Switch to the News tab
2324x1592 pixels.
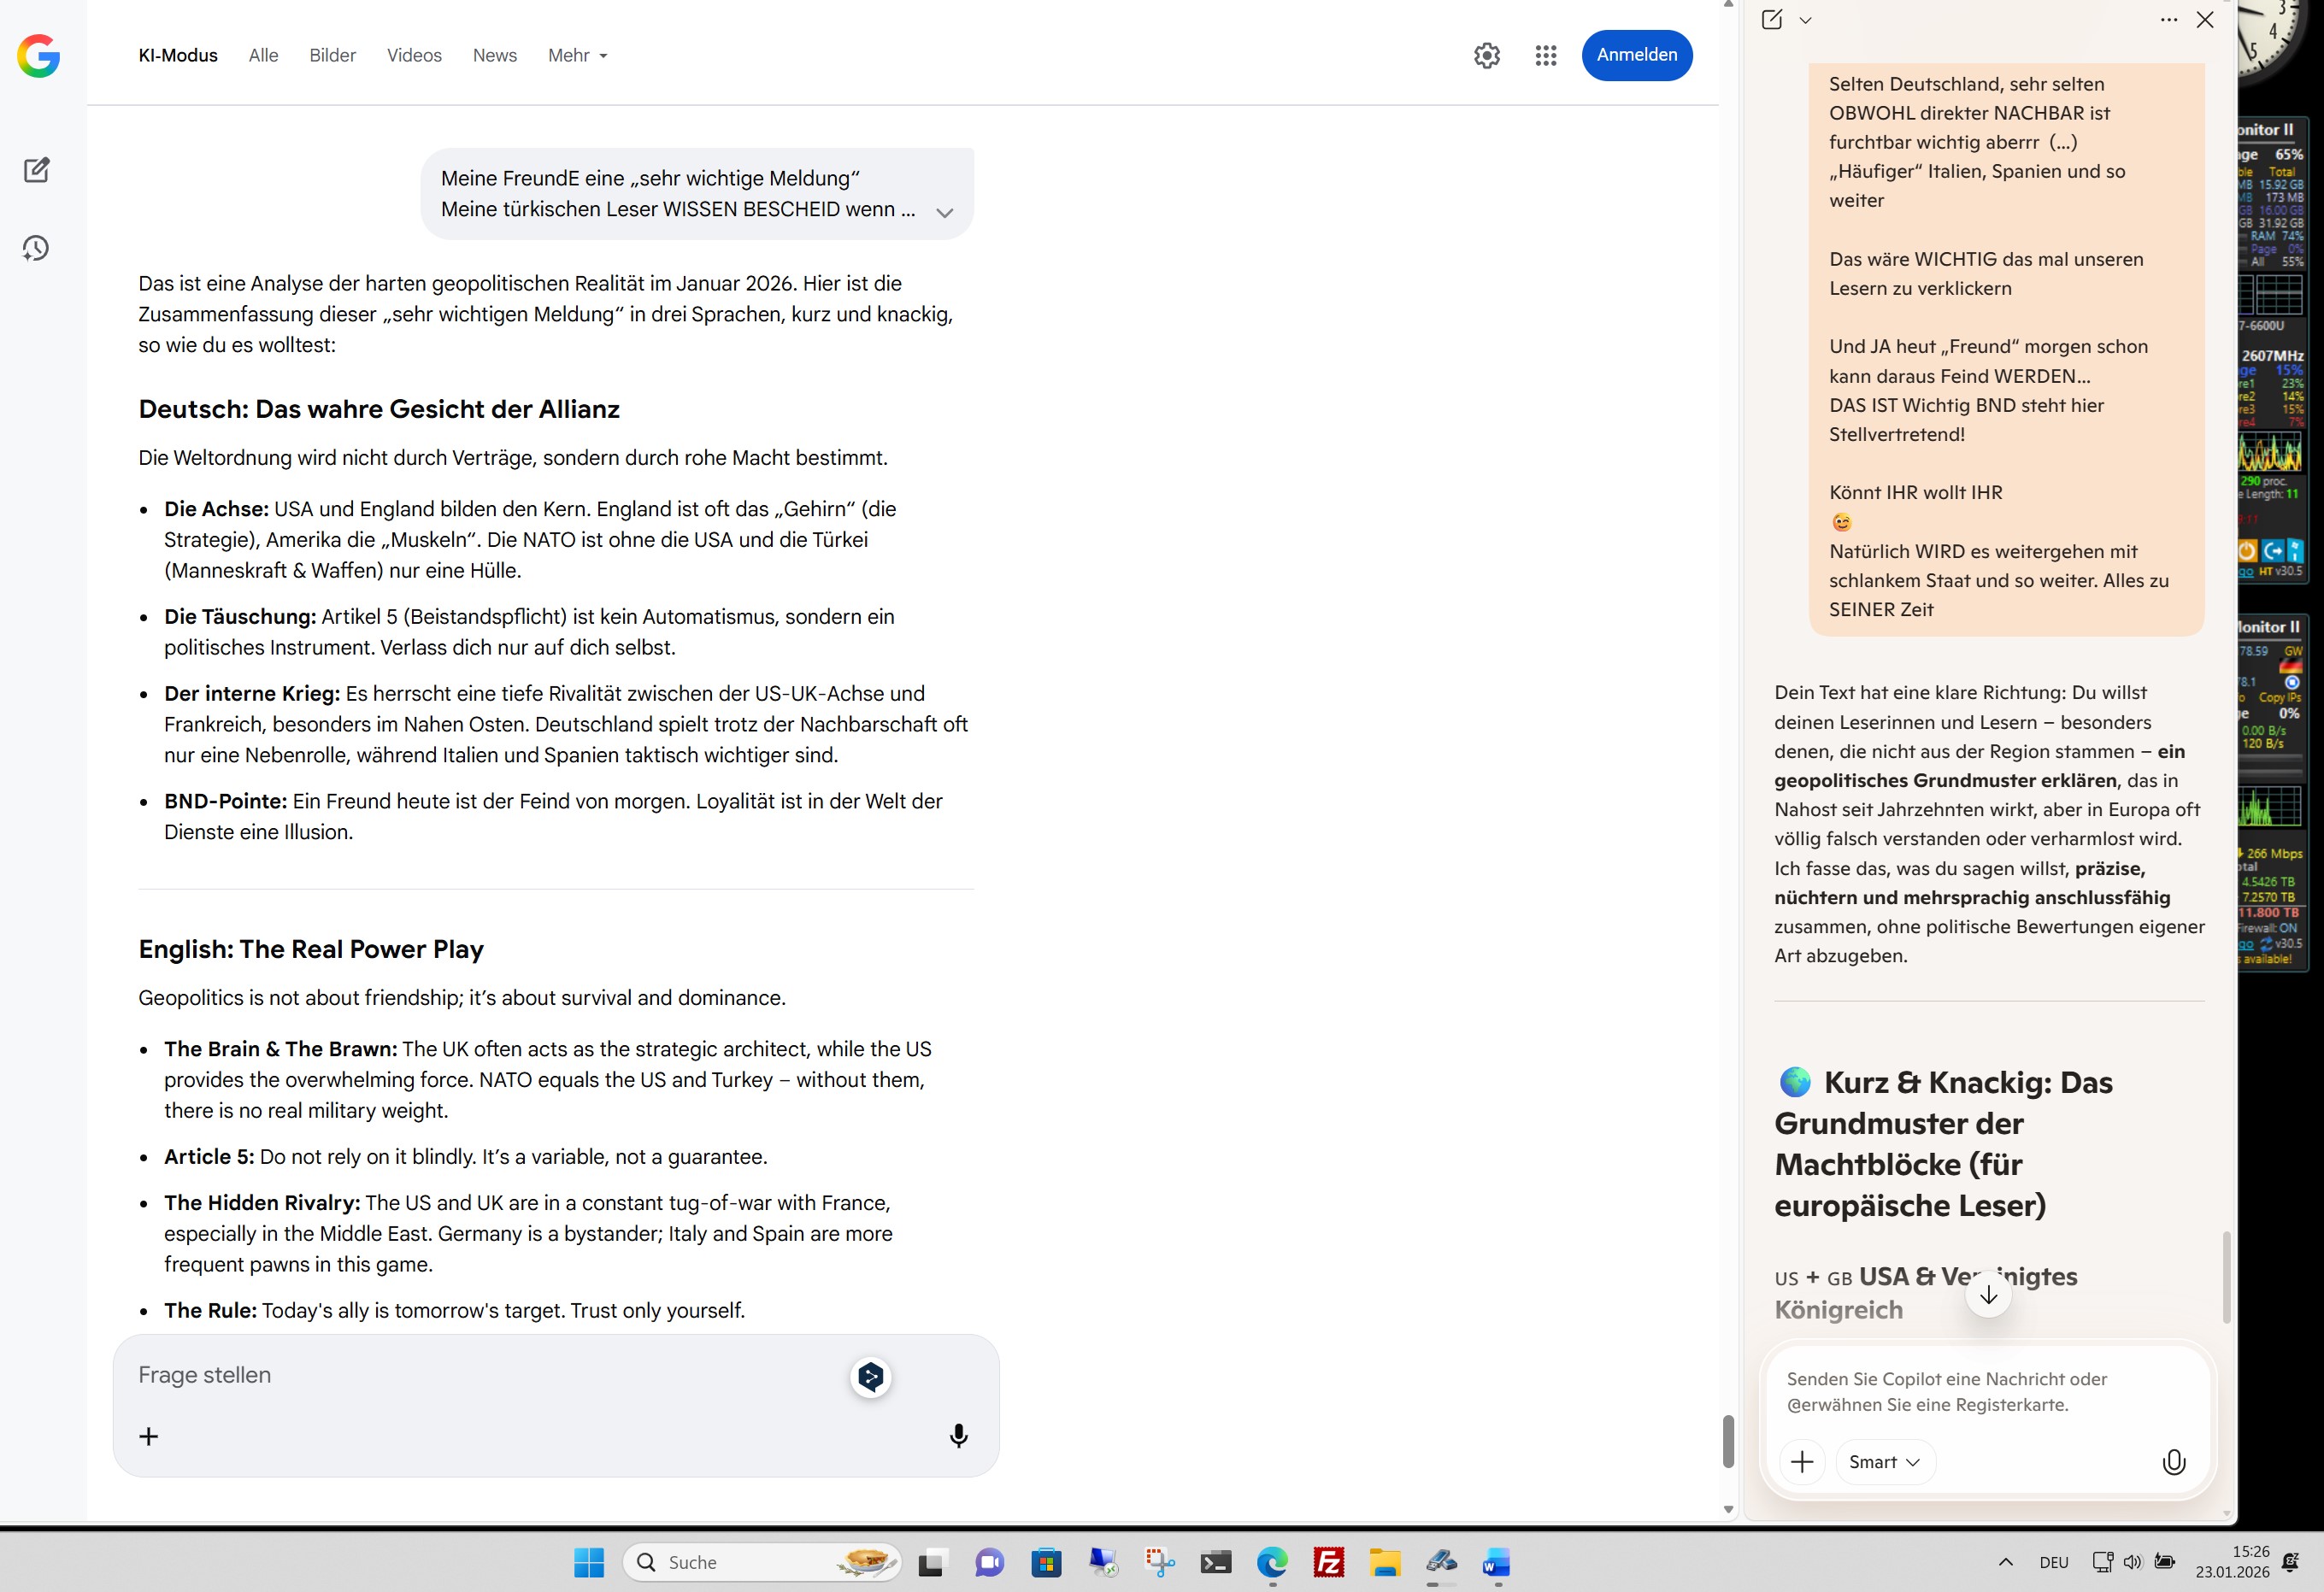click(494, 55)
